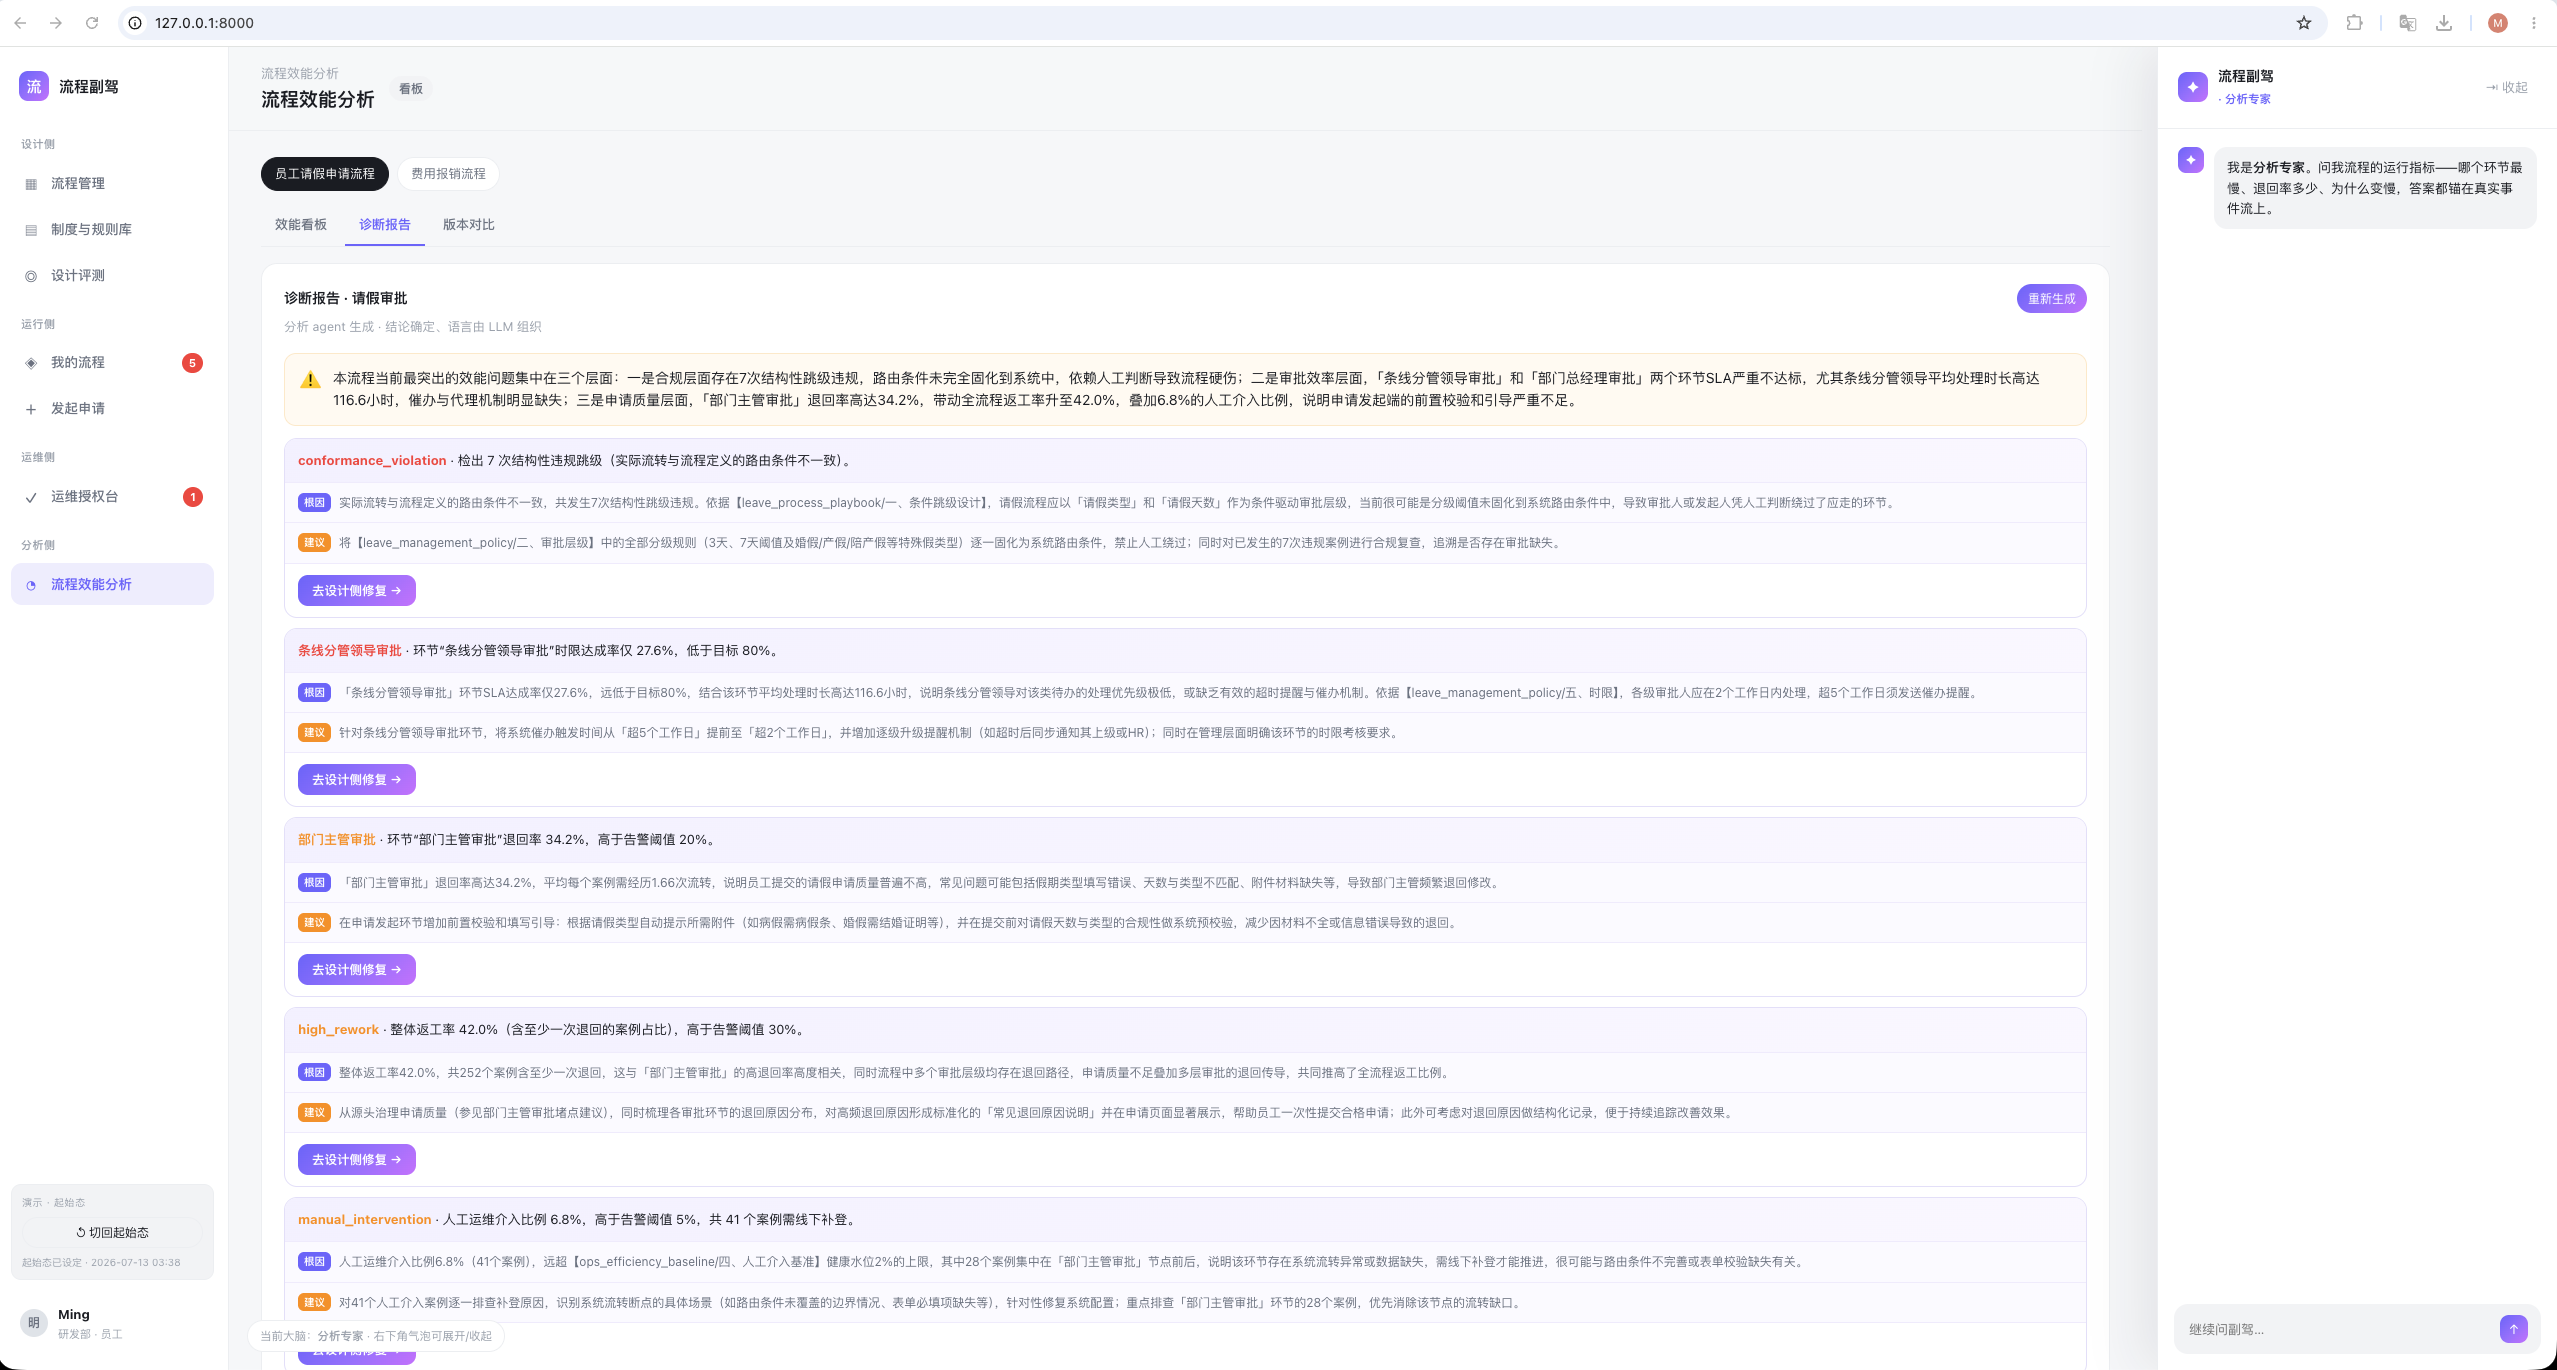The height and width of the screenshot is (1370, 2557).
Task: Collapse the copilot panel with 收起
Action: point(2507,88)
